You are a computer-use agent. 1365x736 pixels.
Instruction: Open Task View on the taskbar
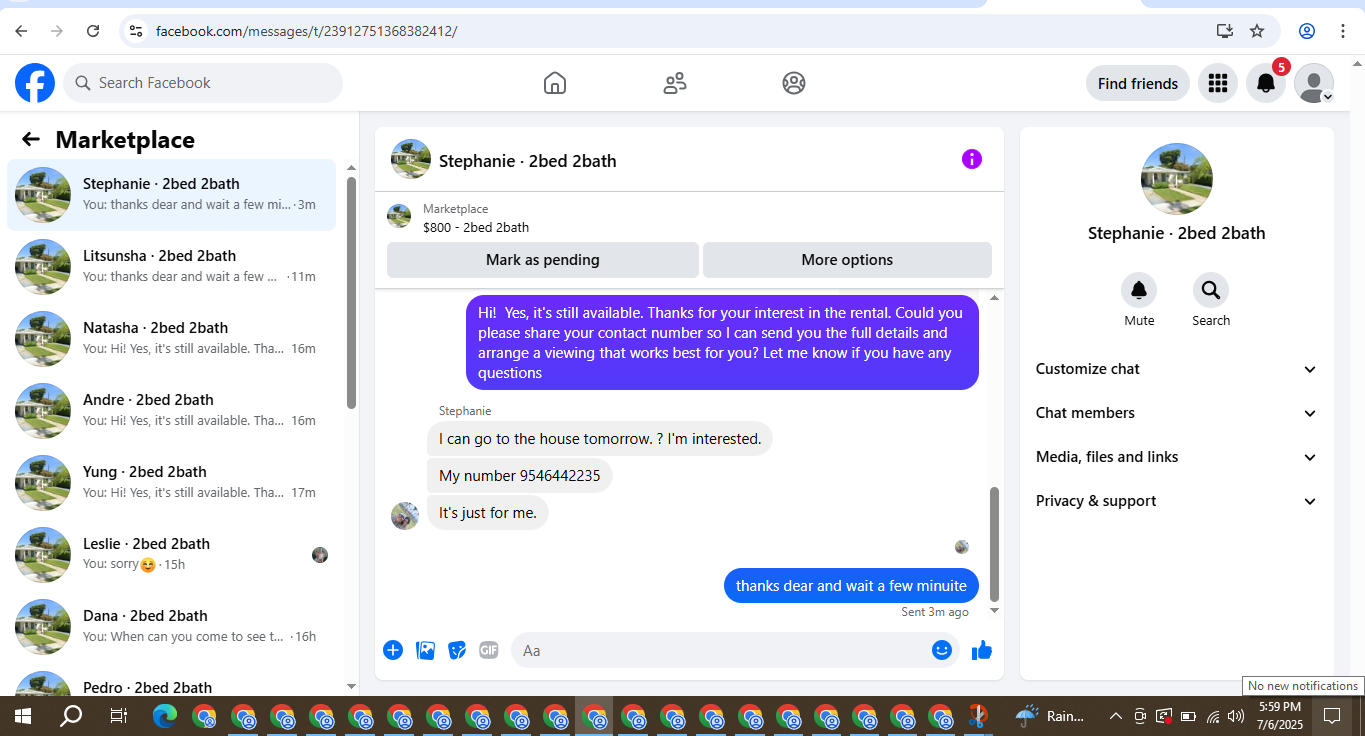(118, 716)
